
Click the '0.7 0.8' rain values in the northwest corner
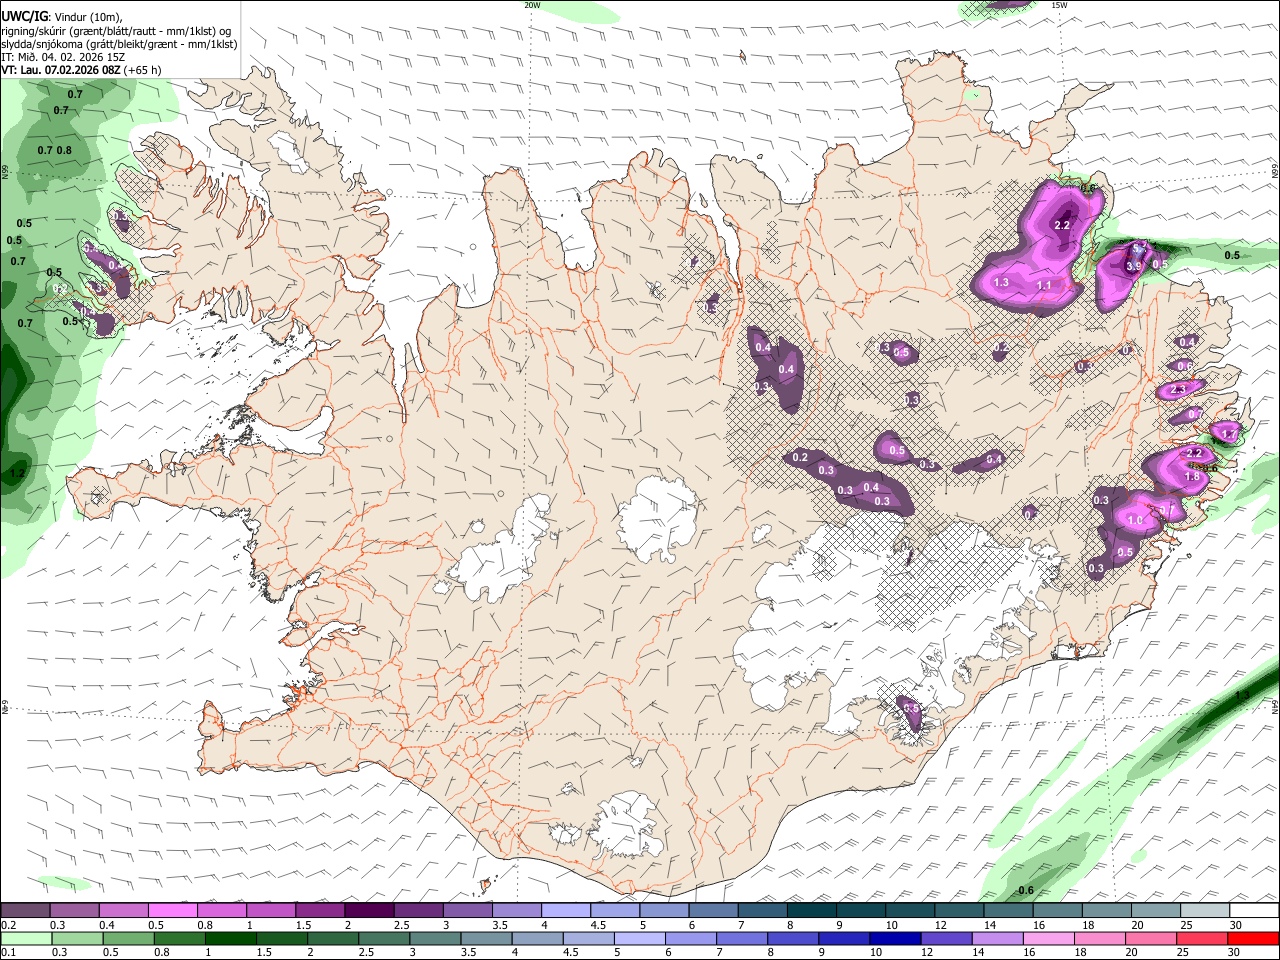click(x=55, y=151)
